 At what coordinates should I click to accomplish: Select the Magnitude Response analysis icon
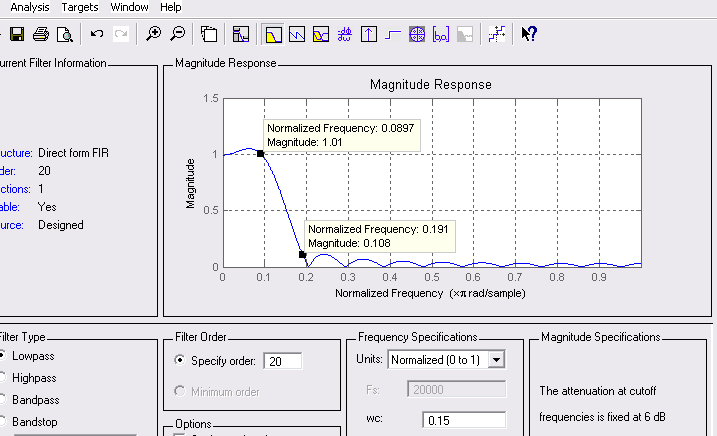[x=273, y=34]
